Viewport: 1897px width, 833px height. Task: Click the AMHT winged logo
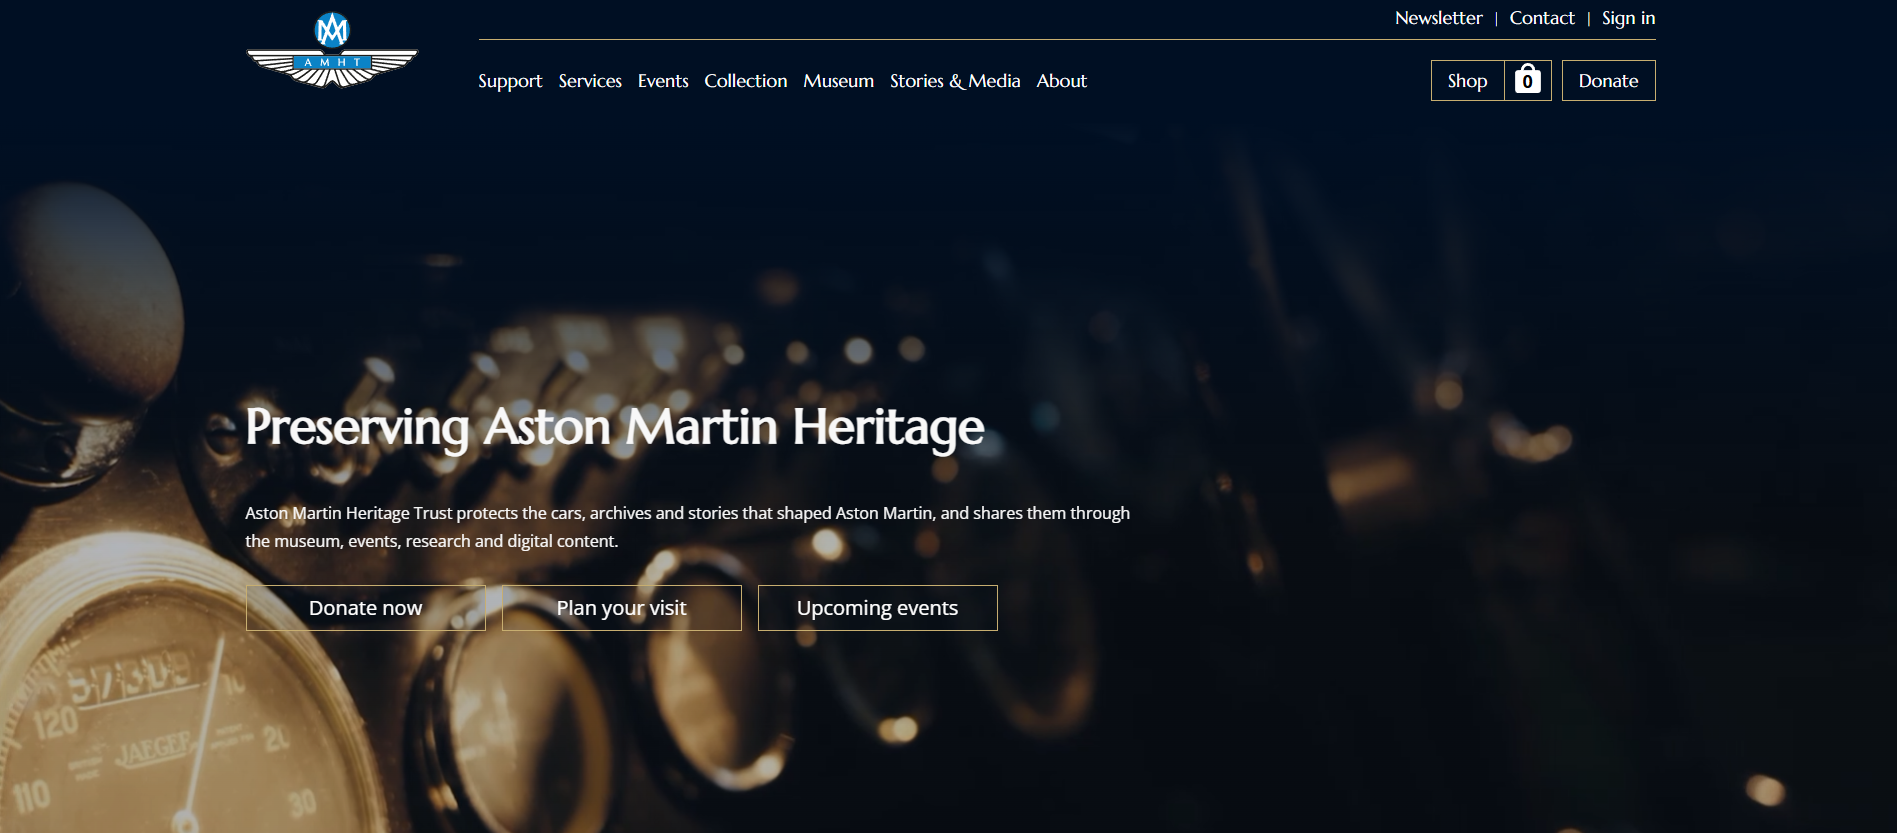click(332, 50)
